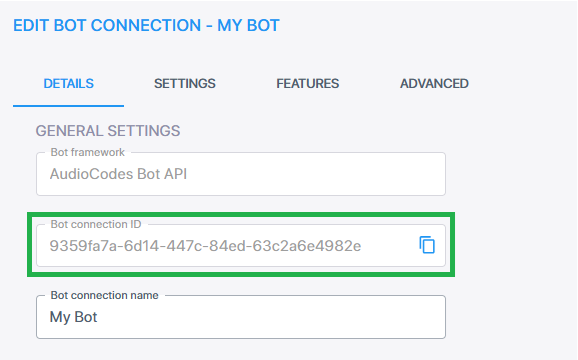Go to the FEATURES tab
The image size is (578, 360).
point(308,84)
